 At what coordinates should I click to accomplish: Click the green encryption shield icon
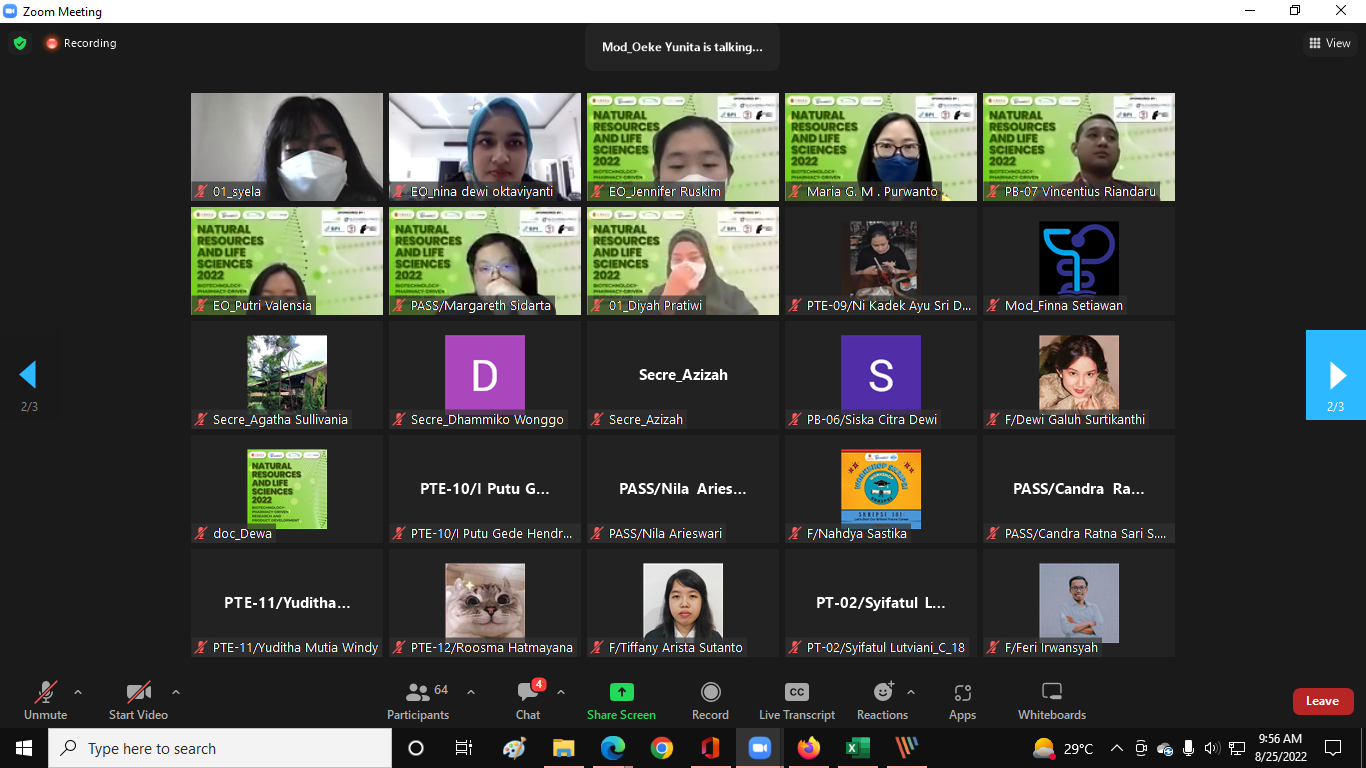[19, 43]
